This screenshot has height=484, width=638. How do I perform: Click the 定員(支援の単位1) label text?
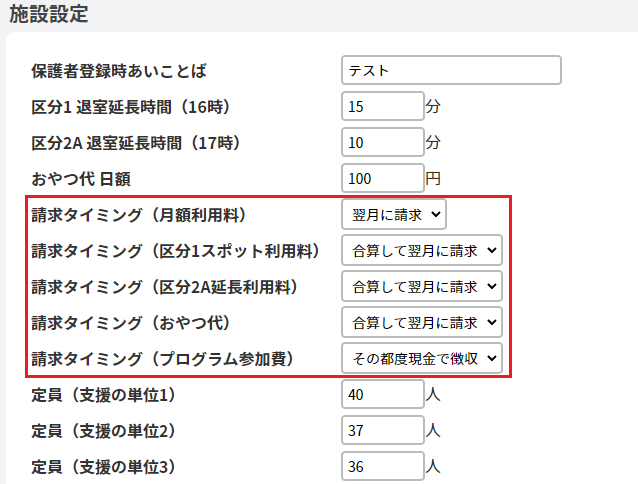(x=104, y=395)
